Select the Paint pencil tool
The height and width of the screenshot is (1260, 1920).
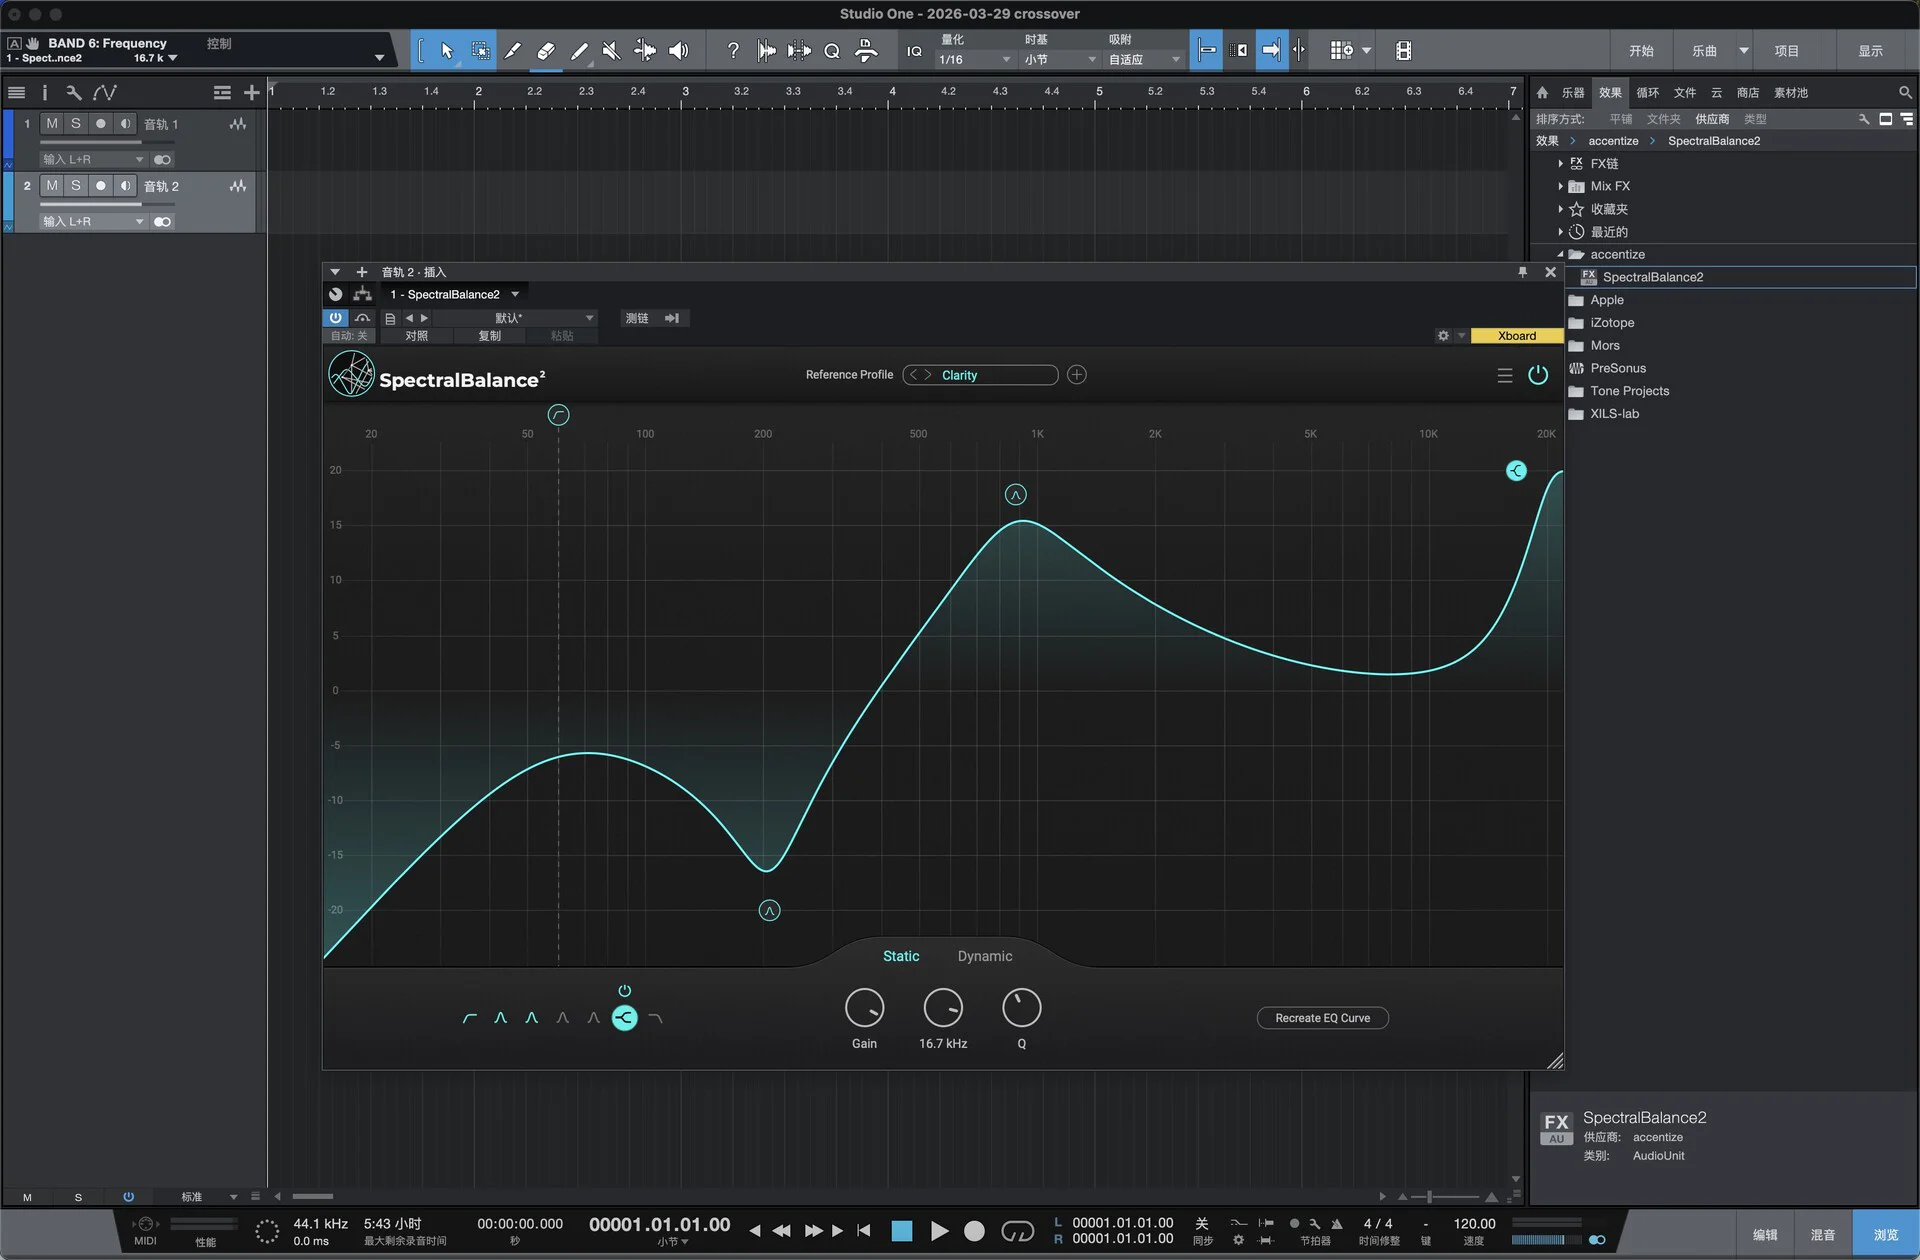[579, 51]
